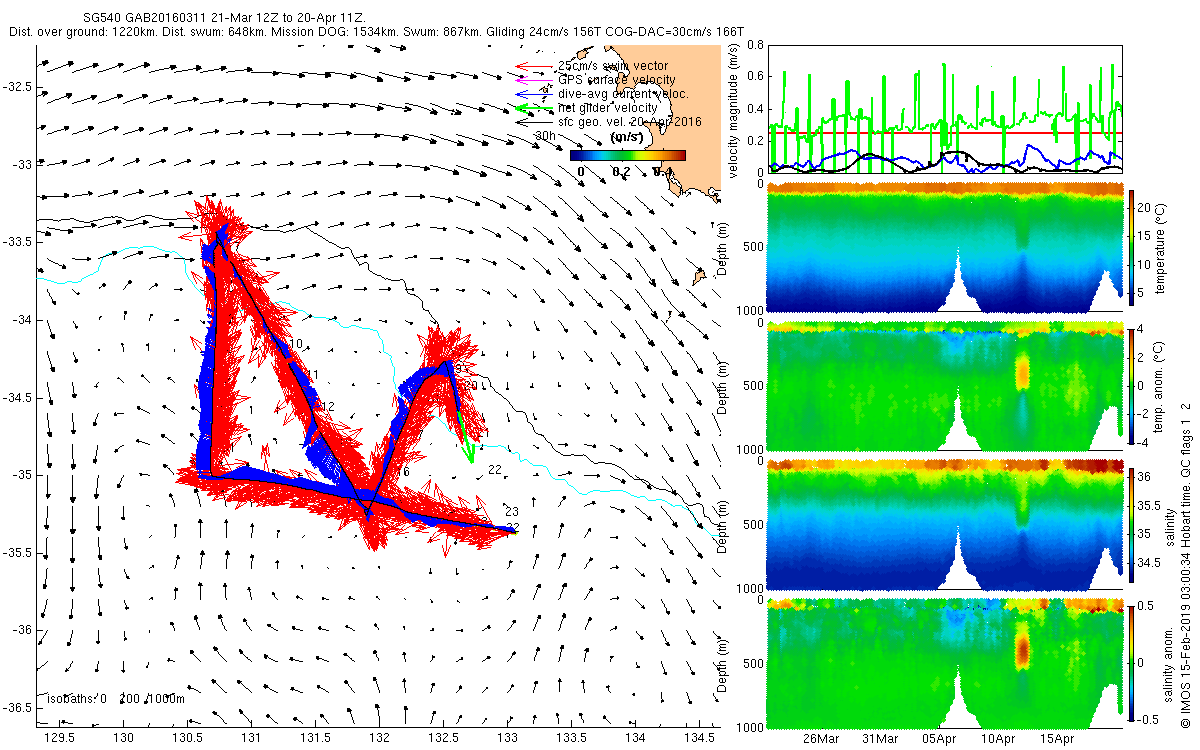Click longitude tick '131.5' on map axis

(316, 738)
